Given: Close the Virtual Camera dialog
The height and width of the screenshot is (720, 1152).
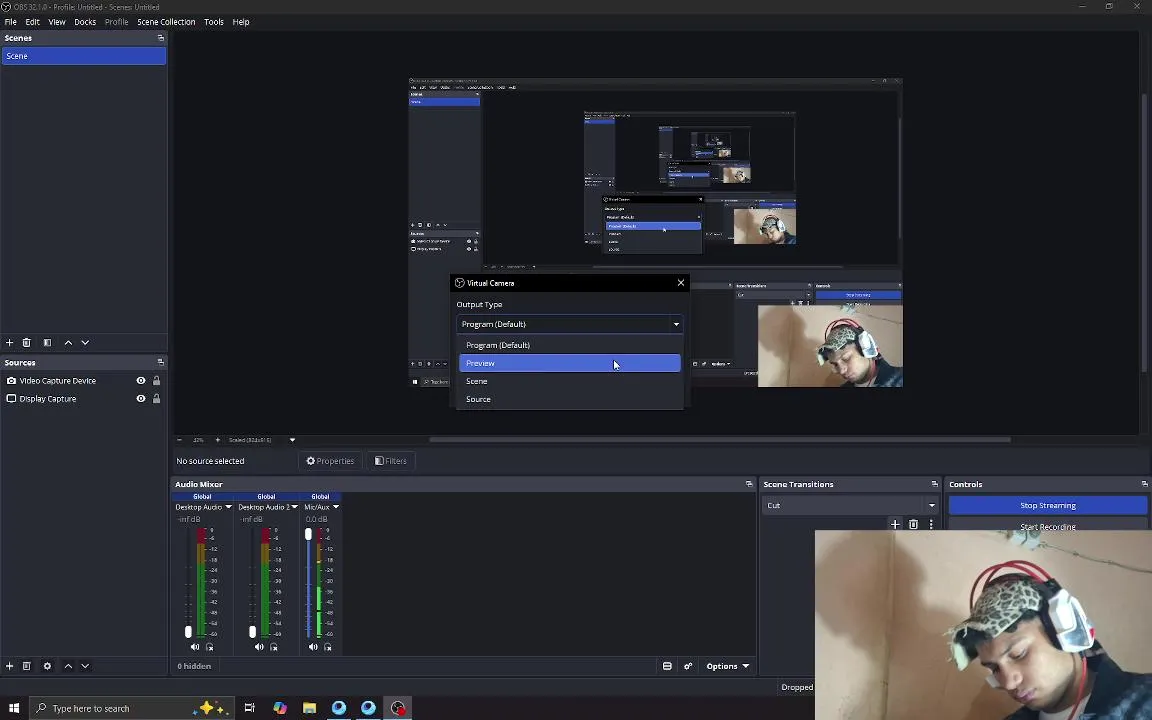Looking at the screenshot, I should pyautogui.click(x=681, y=283).
